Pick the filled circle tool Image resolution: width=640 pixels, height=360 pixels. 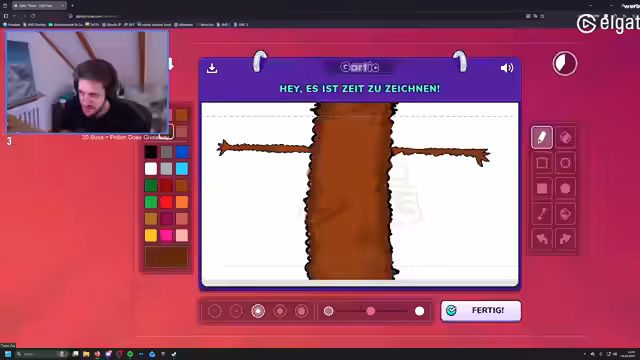point(565,188)
